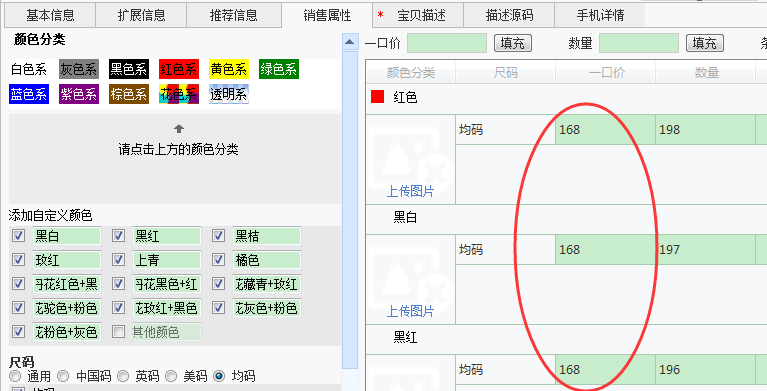Viewport: 767px width, 391px height.
Task: Go to the 宝贝描述 tab
Action: (x=418, y=15)
